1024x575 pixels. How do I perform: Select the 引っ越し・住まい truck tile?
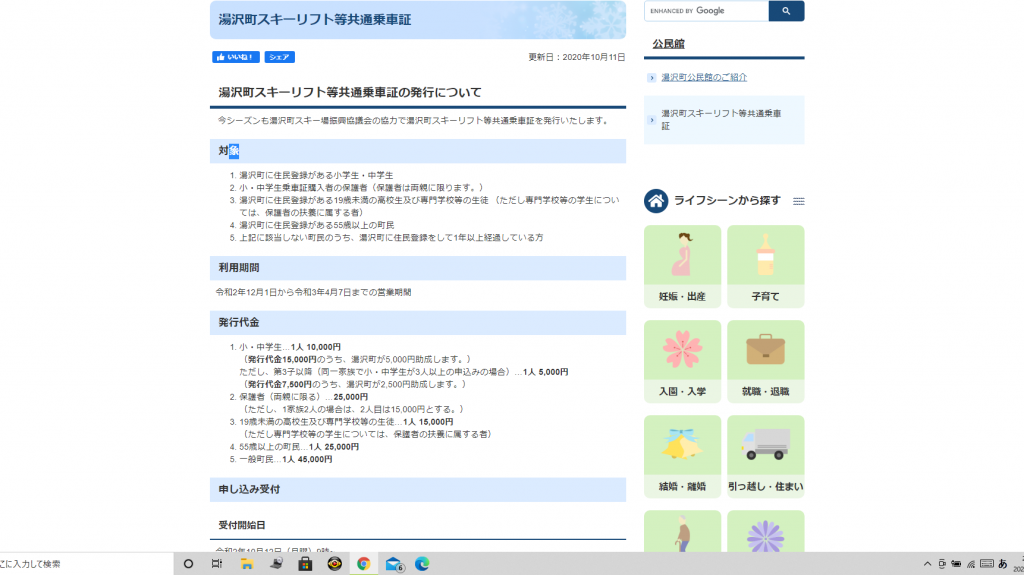tap(765, 455)
